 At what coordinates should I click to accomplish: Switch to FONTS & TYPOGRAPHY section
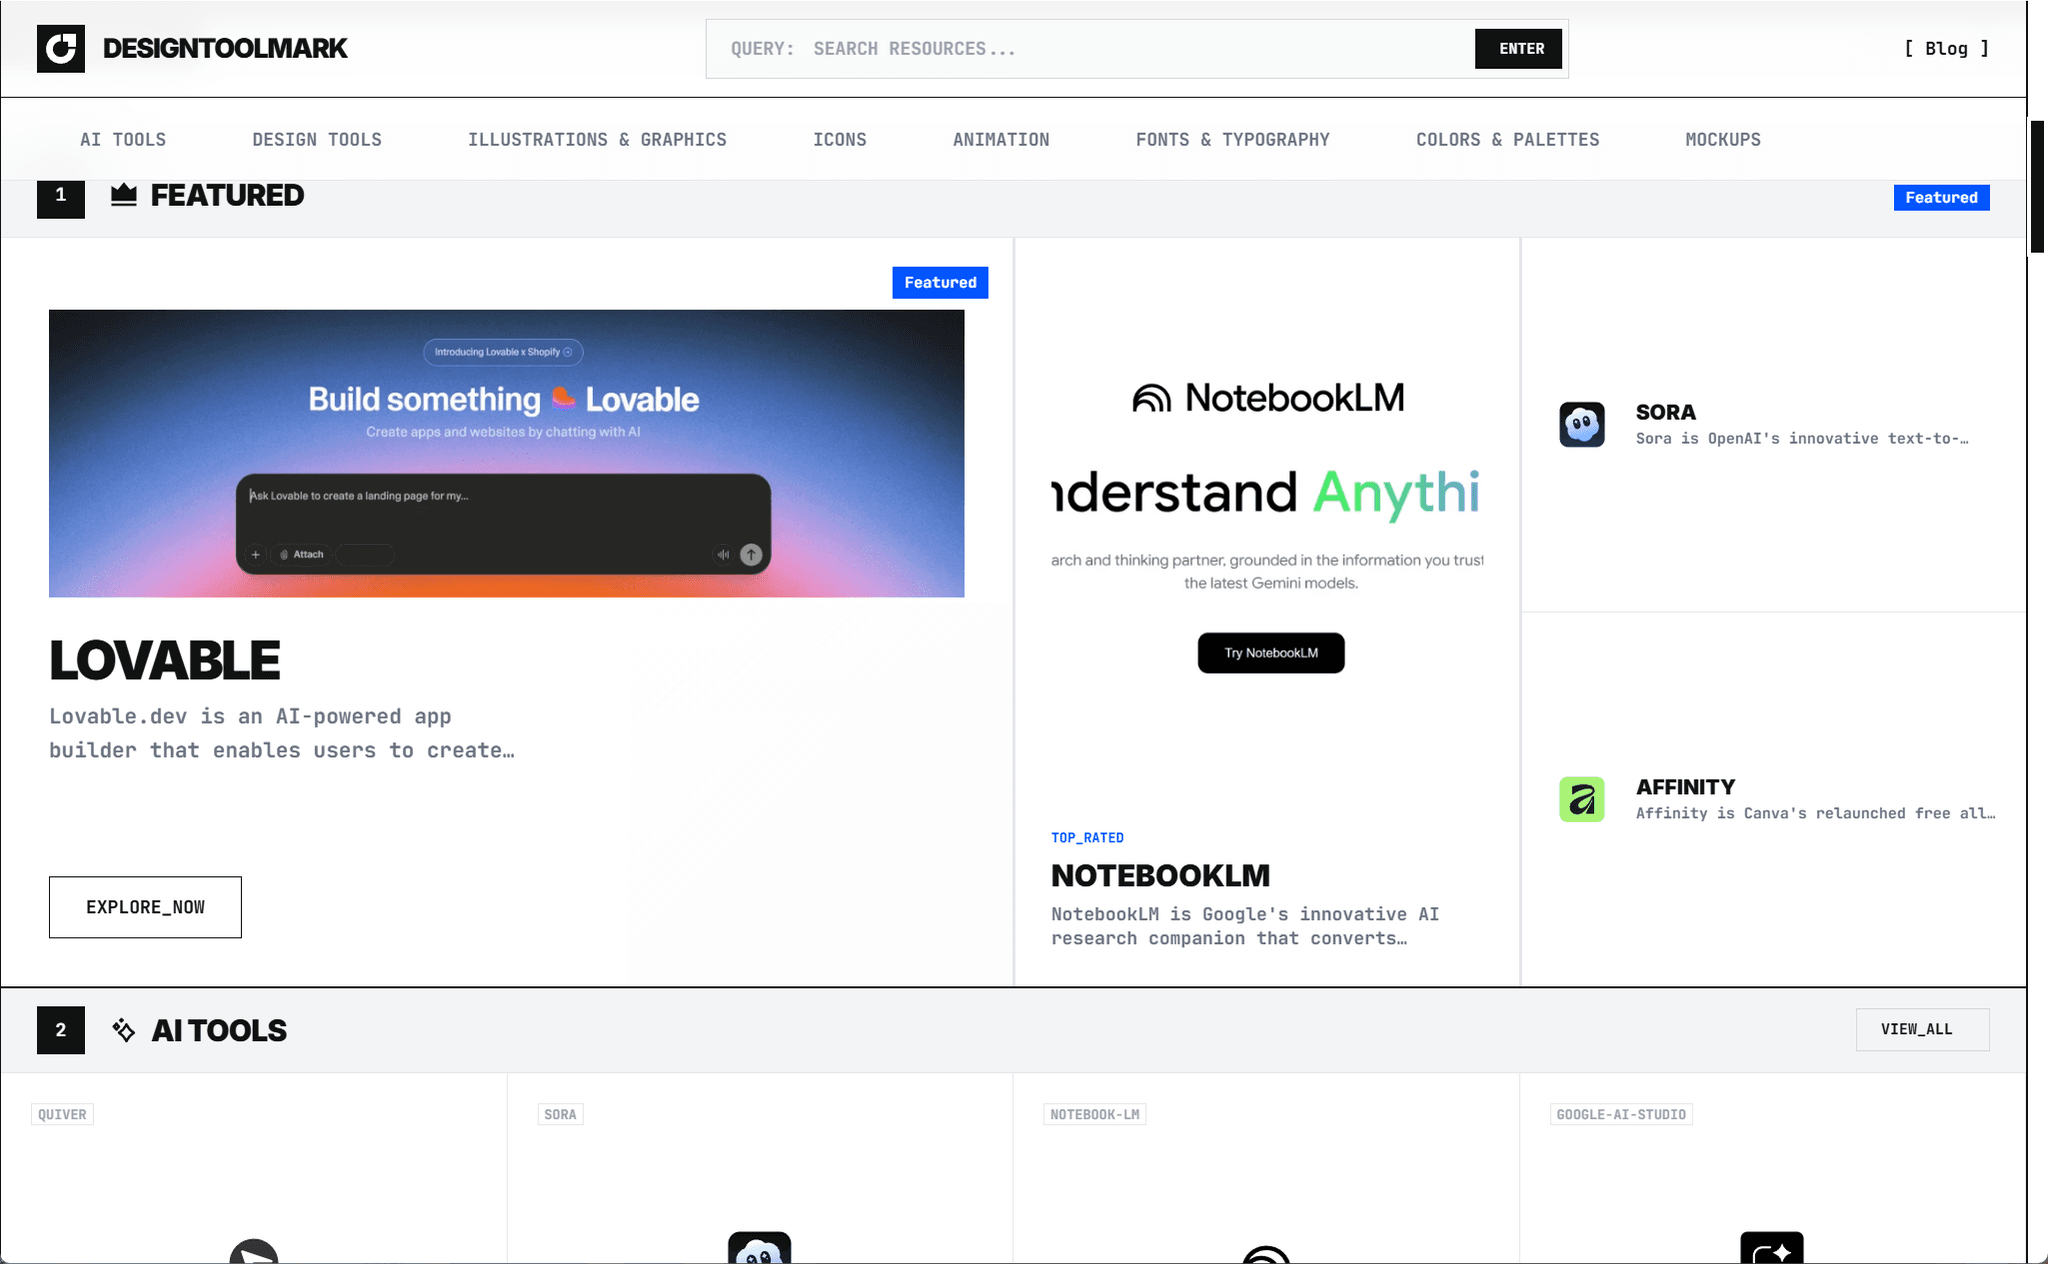[1232, 140]
